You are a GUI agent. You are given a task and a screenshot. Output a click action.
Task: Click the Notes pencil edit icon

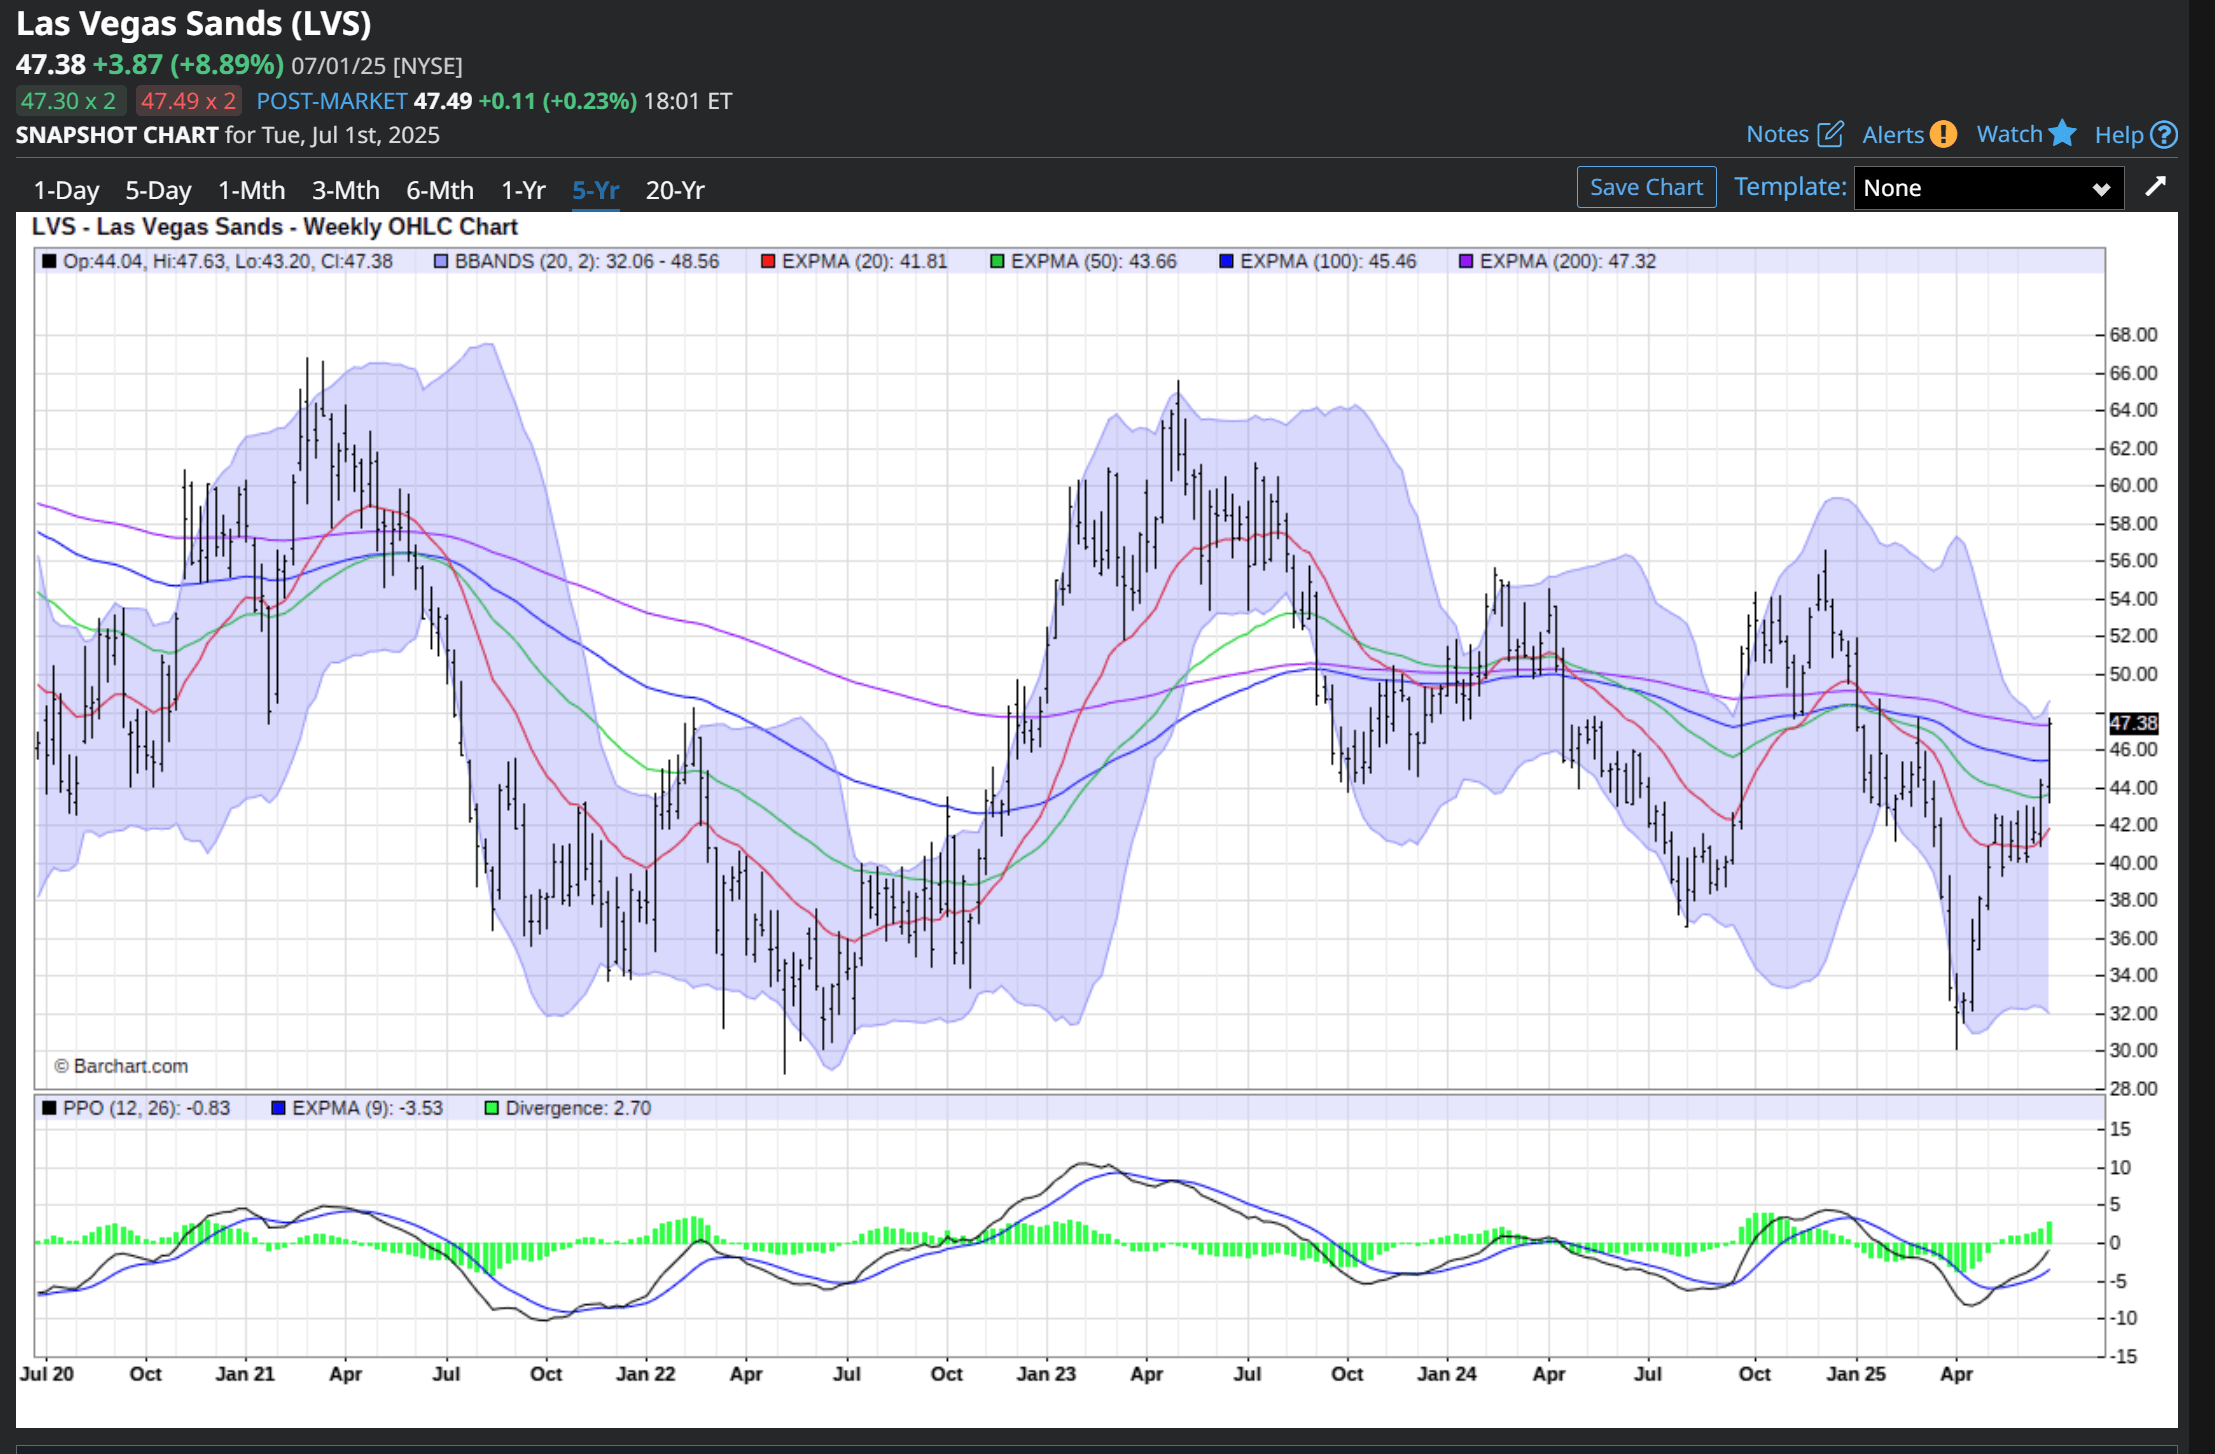[x=1830, y=134]
